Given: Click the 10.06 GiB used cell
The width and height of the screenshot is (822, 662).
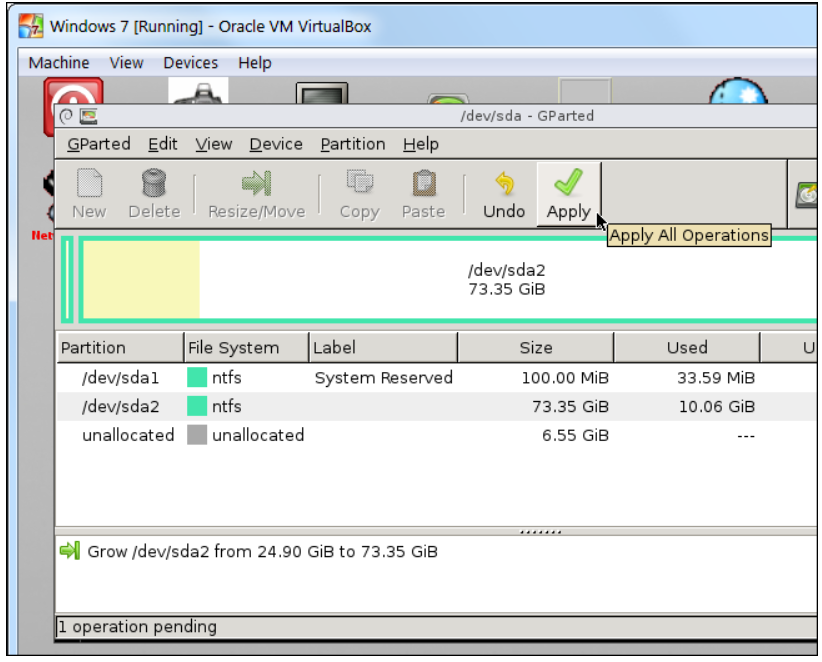Looking at the screenshot, I should point(717,406).
